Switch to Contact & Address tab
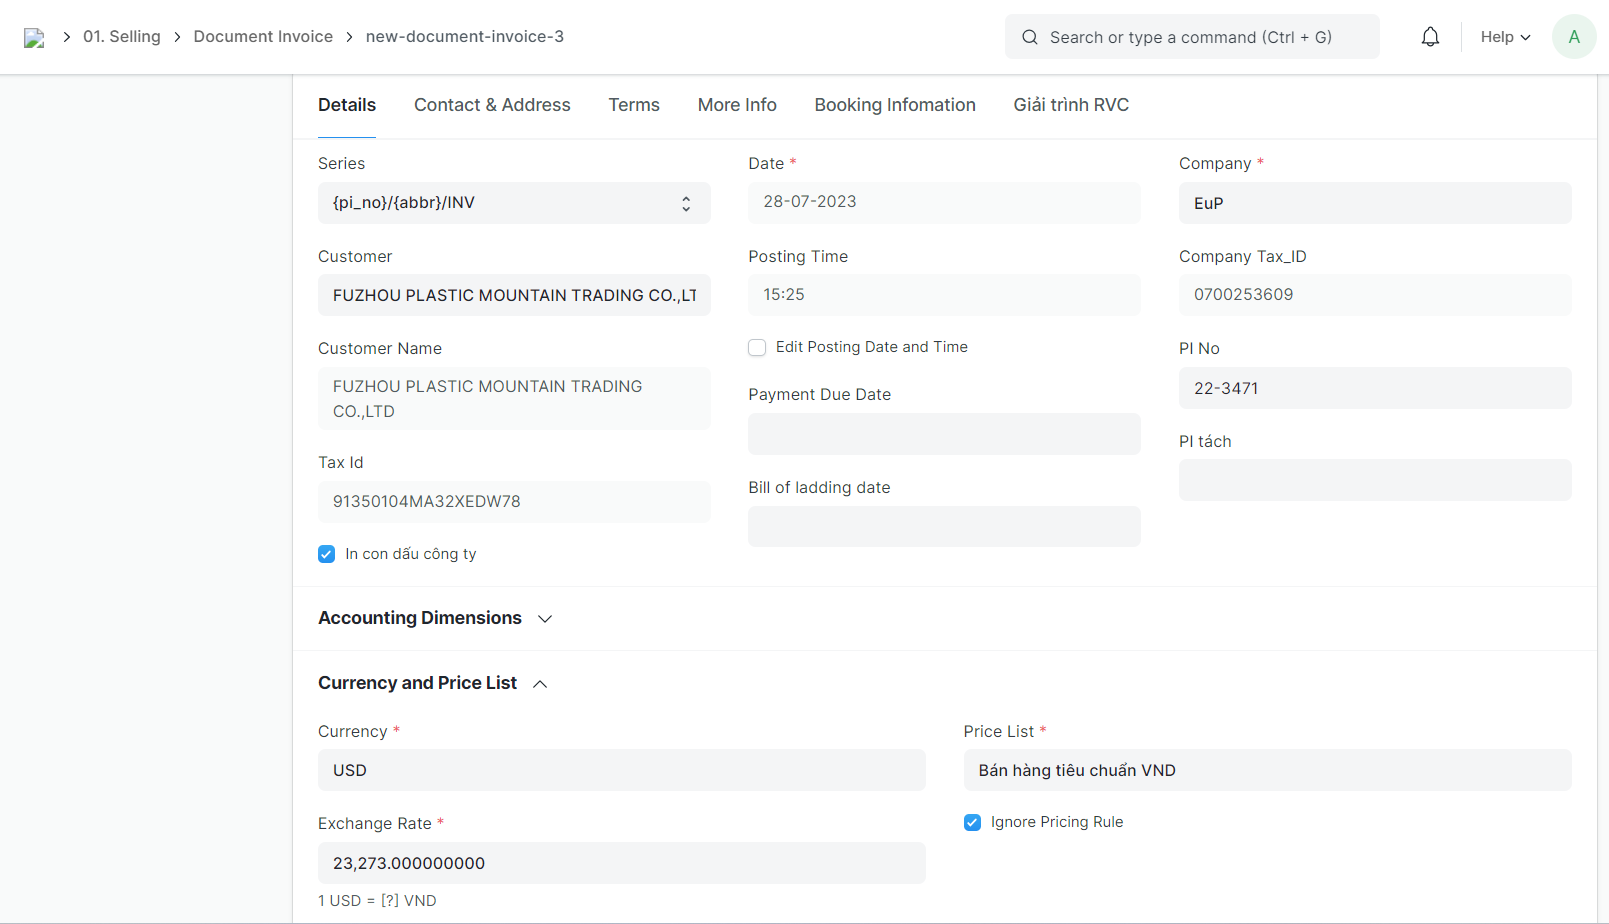 tap(492, 105)
